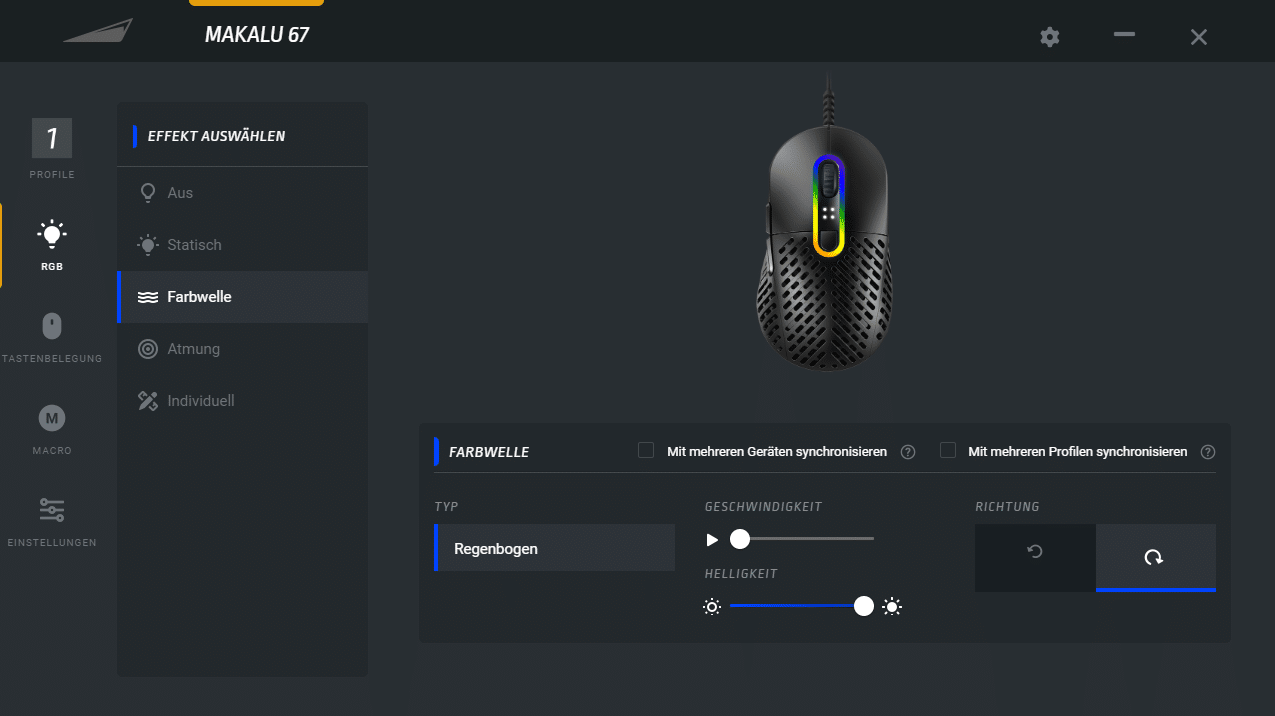Viewport: 1275px width, 716px height.
Task: Click help icon for profile synchronization
Action: [x=1208, y=452]
